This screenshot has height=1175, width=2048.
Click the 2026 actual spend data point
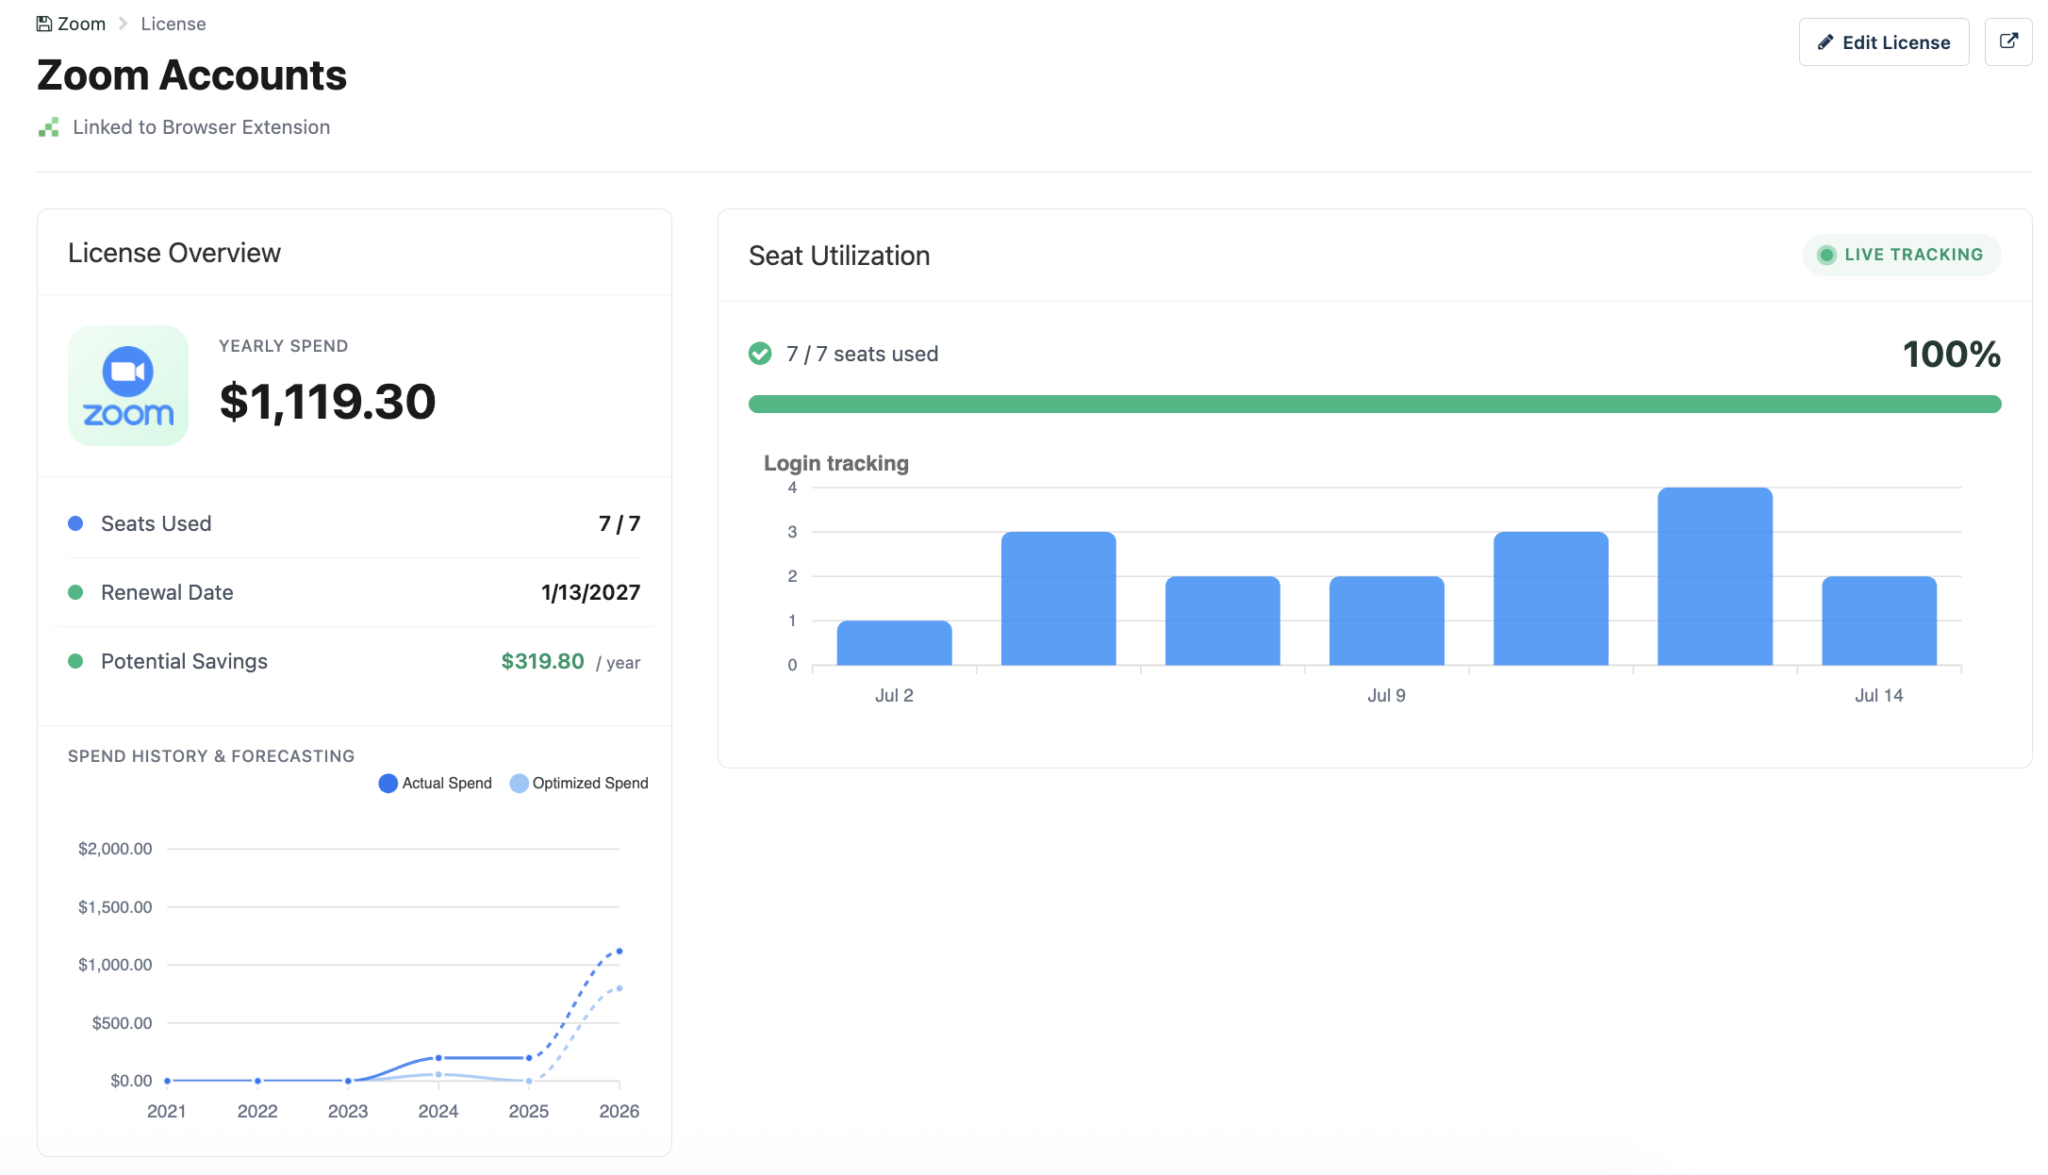tap(619, 951)
